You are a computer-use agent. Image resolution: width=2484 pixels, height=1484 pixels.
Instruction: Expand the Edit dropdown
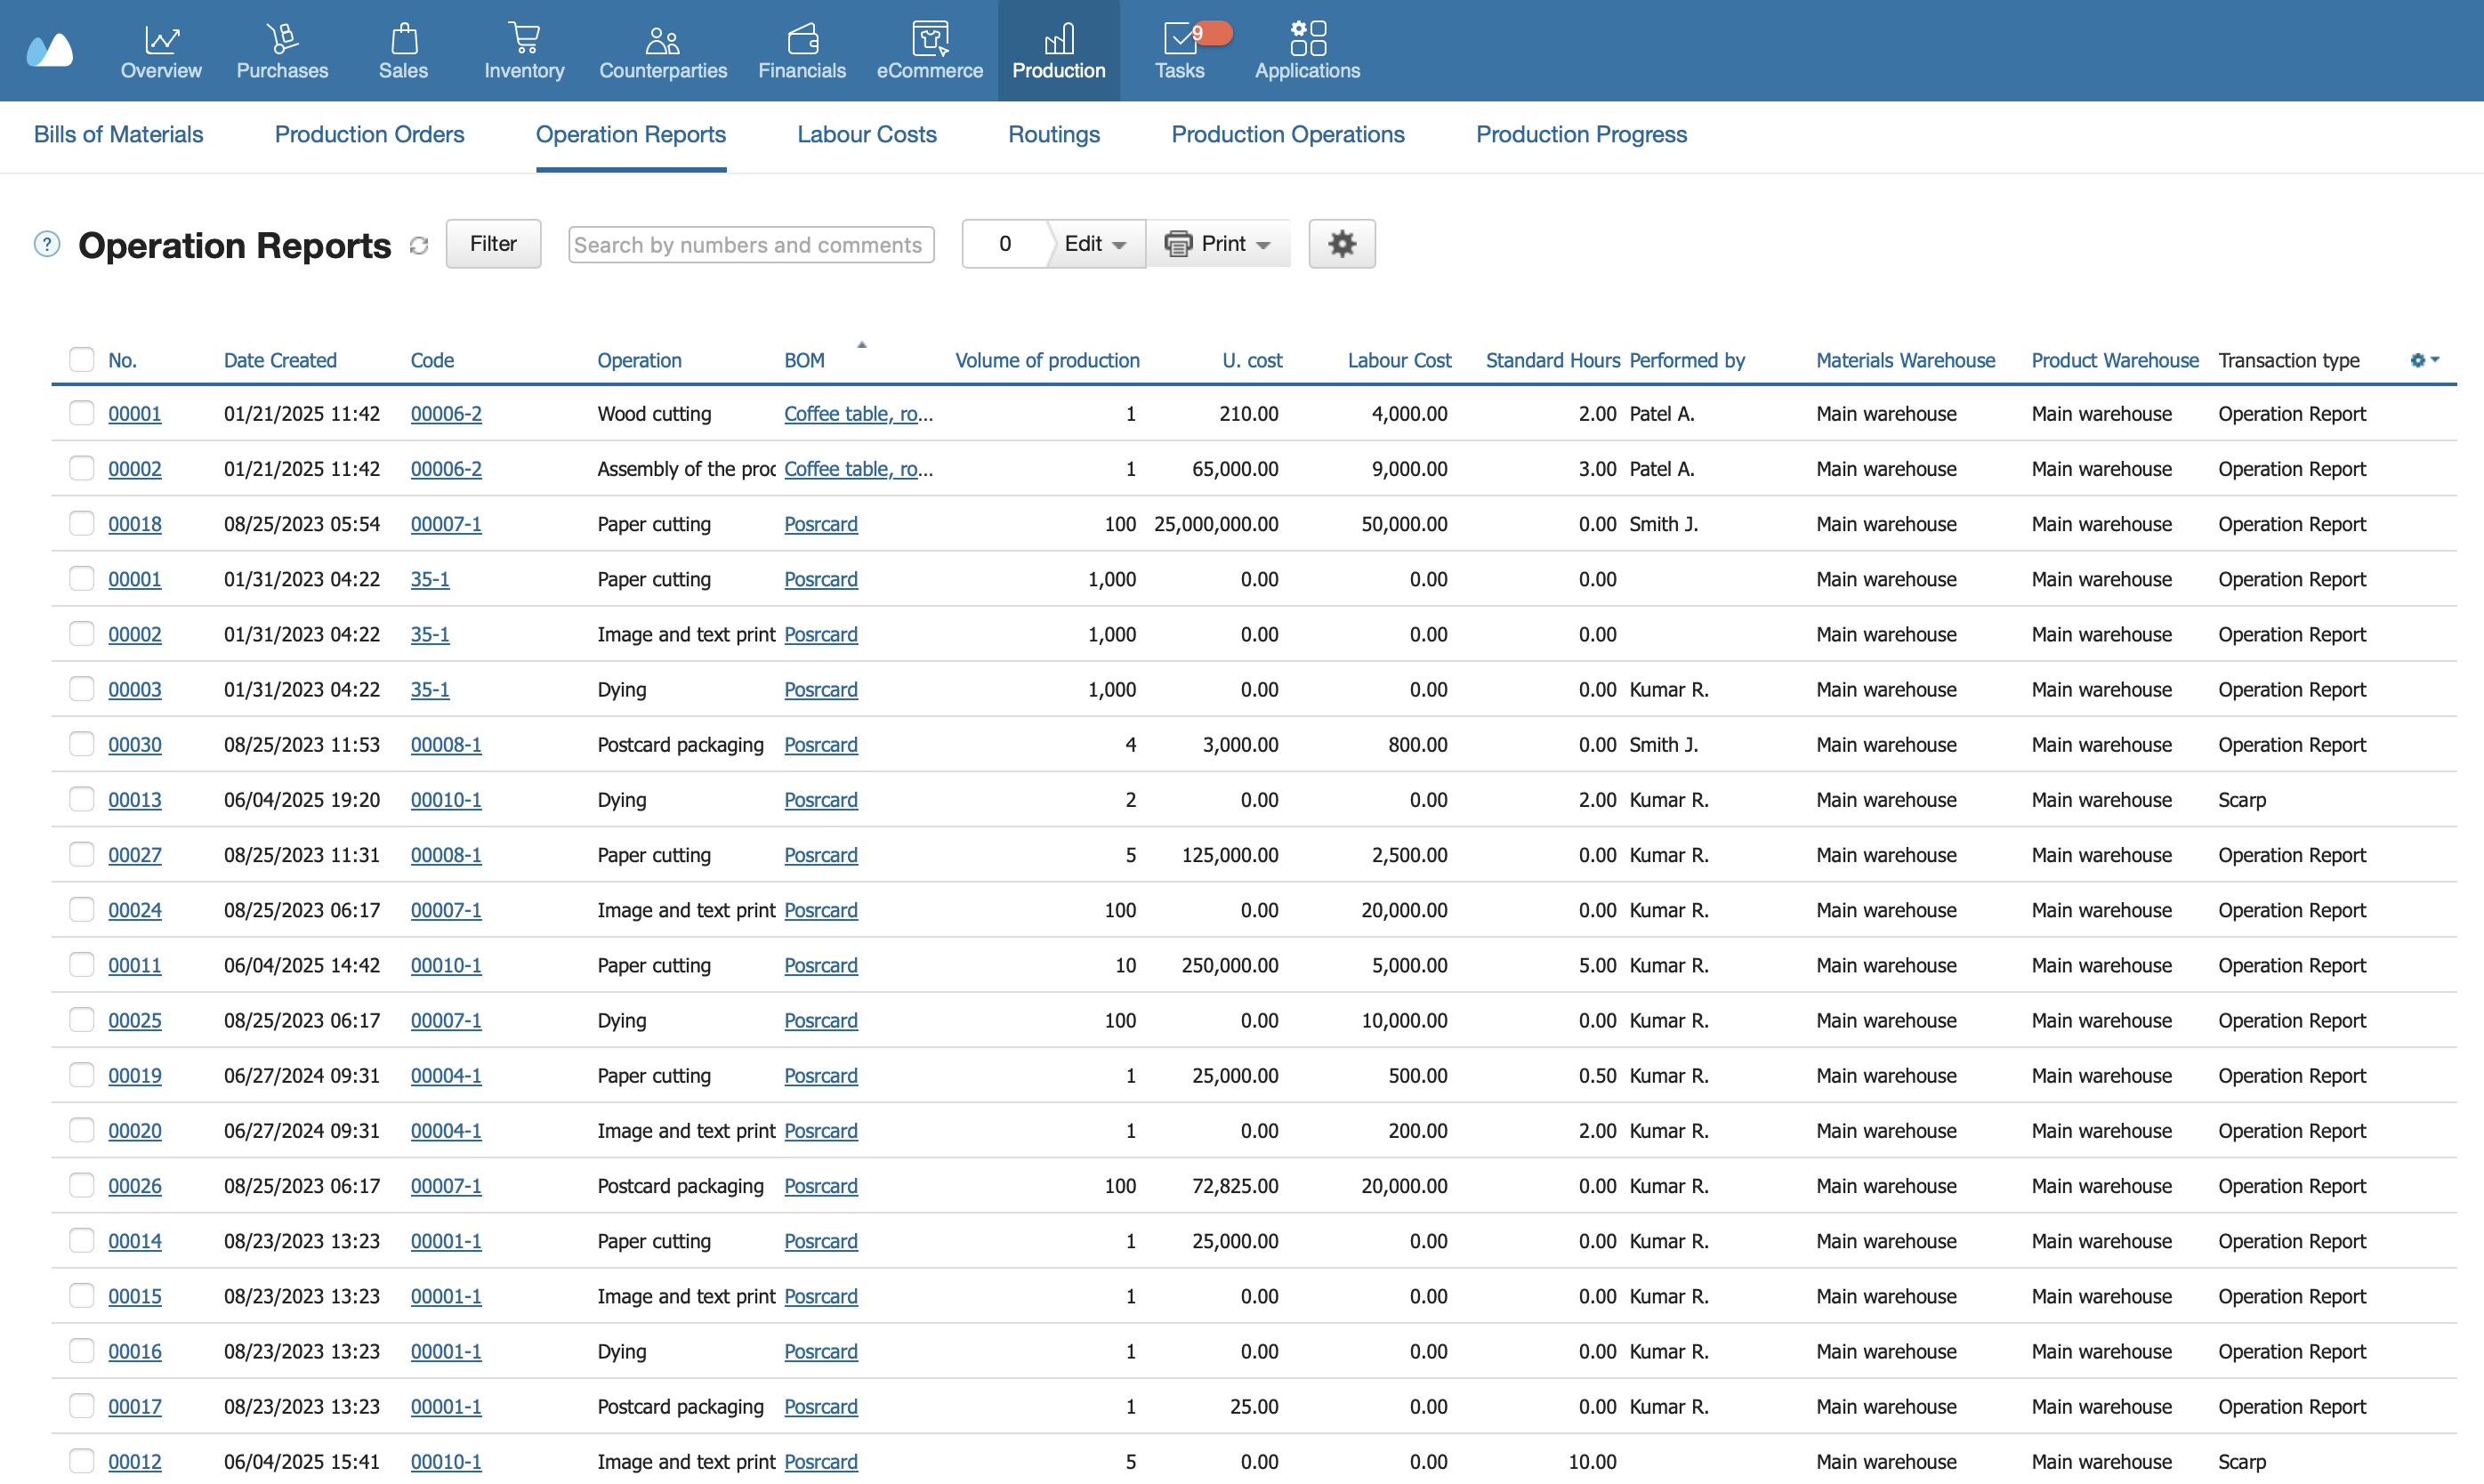(x=1095, y=244)
